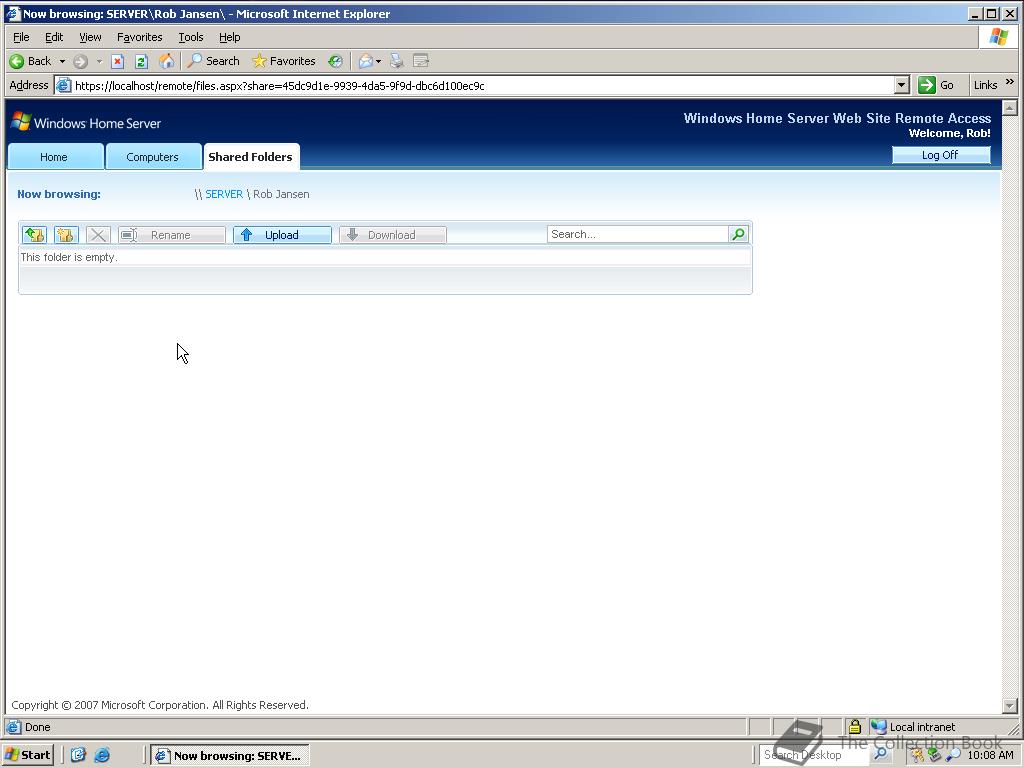Click the Log Off button
The width and height of the screenshot is (1024, 768).
pos(940,155)
